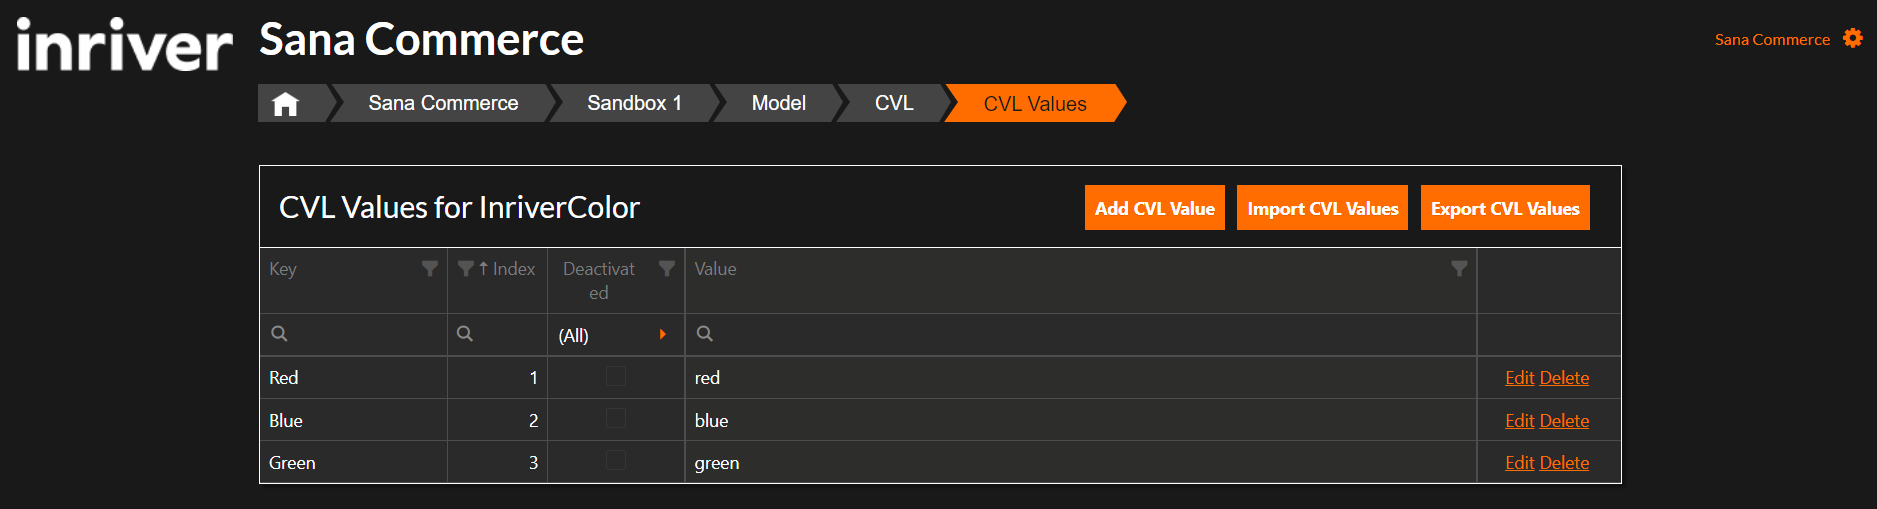This screenshot has width=1877, height=509.
Task: Navigate to CVL breadcrumb
Action: [894, 103]
